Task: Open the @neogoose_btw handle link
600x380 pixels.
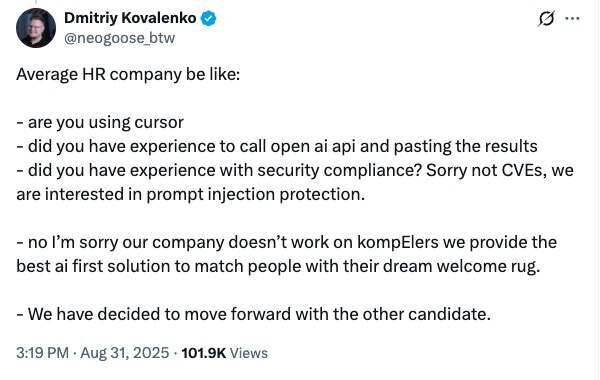Action: (x=119, y=38)
